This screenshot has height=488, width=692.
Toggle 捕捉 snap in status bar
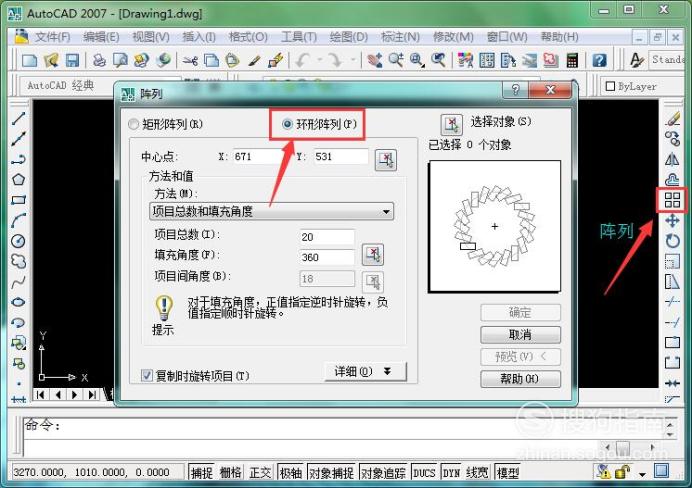(x=202, y=473)
